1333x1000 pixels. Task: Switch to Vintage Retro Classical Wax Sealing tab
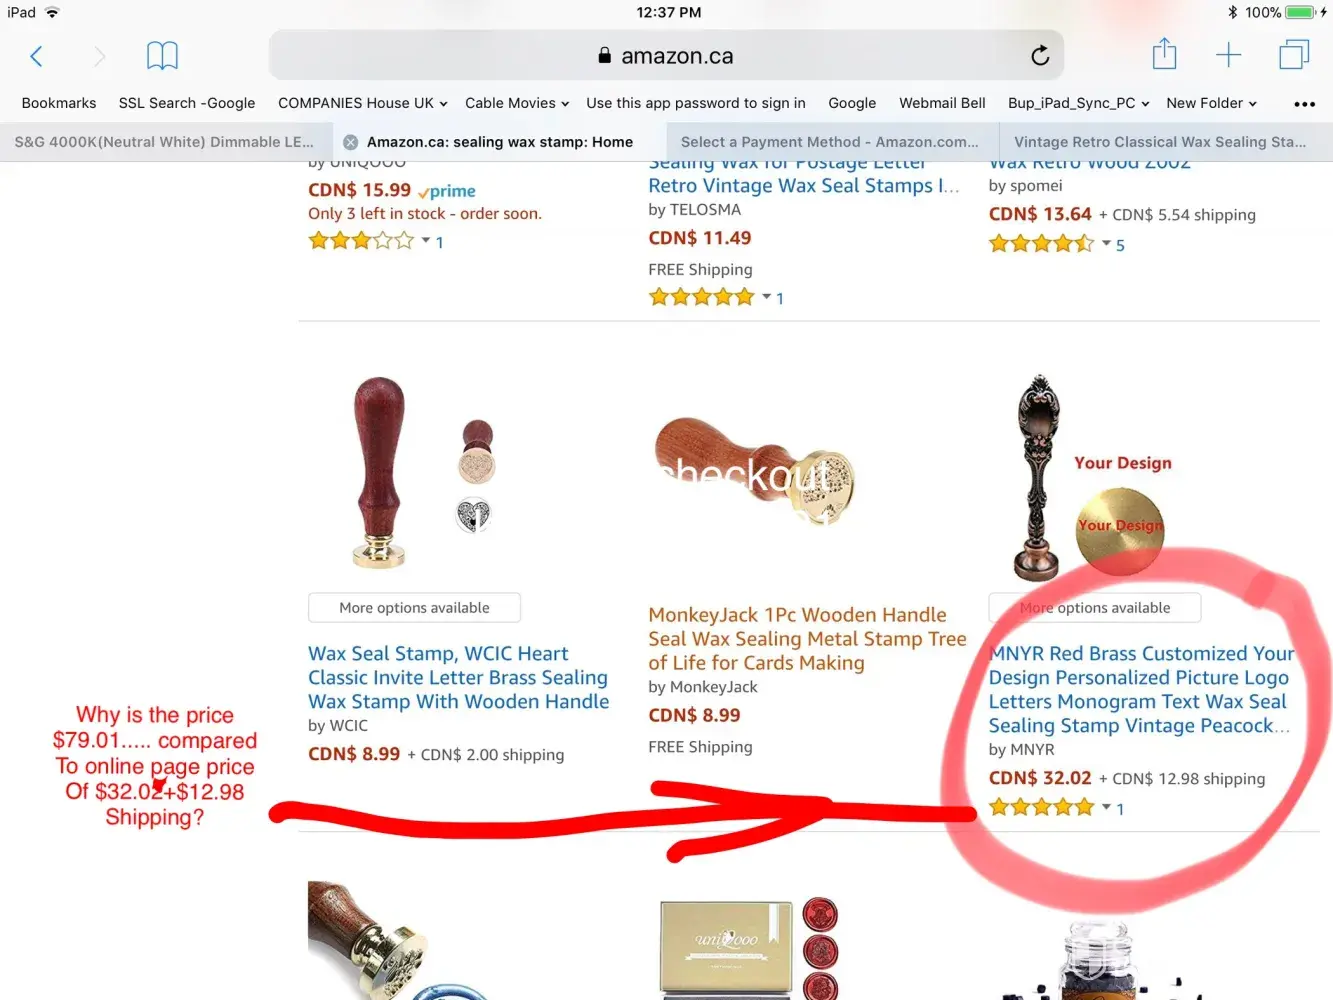click(x=1160, y=142)
